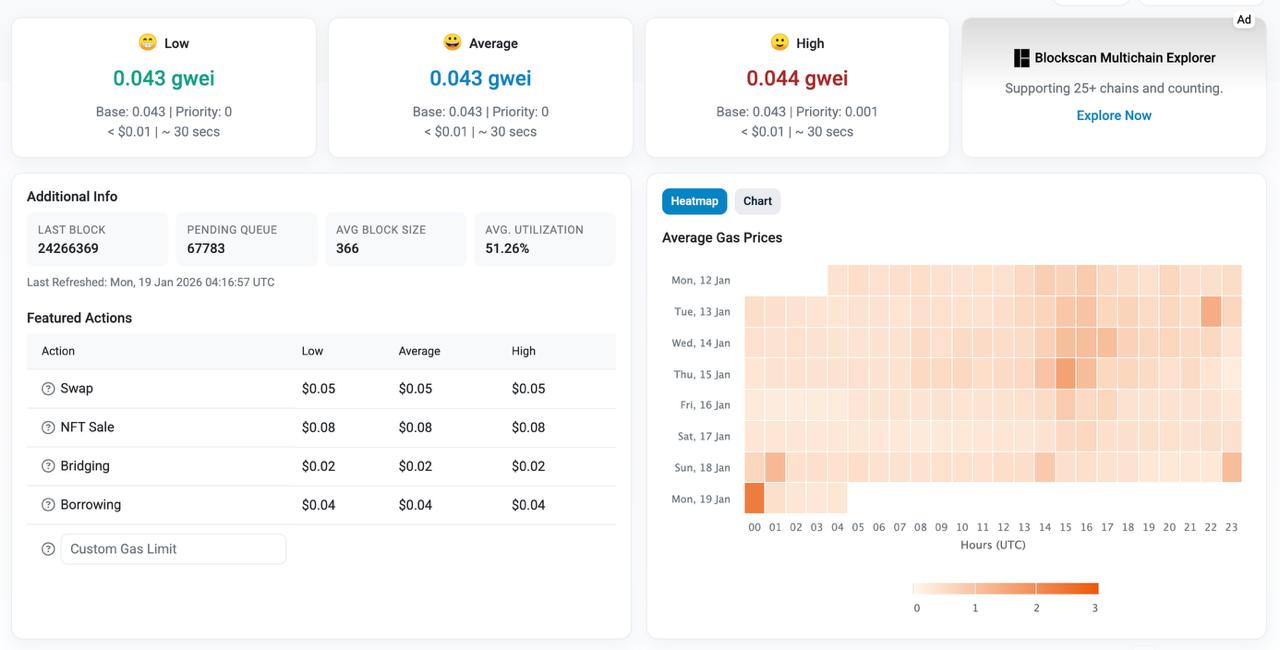1280x650 pixels.
Task: Focus the Custom Gas Limit input field
Action: (173, 549)
